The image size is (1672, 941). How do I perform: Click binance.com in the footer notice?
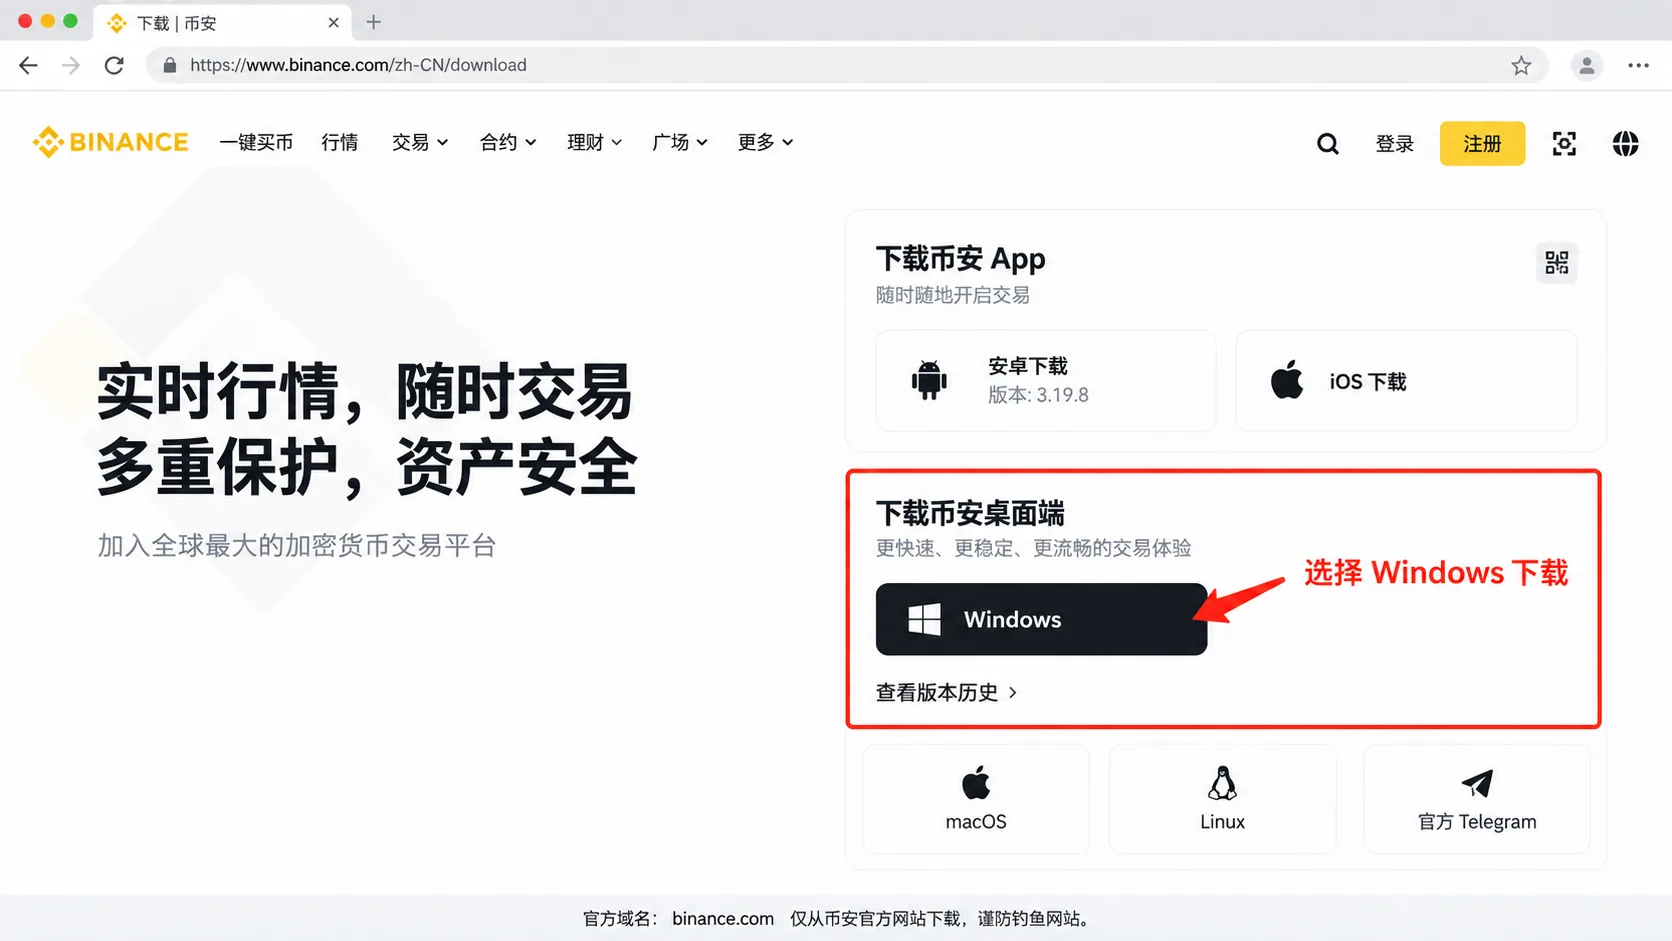[723, 918]
